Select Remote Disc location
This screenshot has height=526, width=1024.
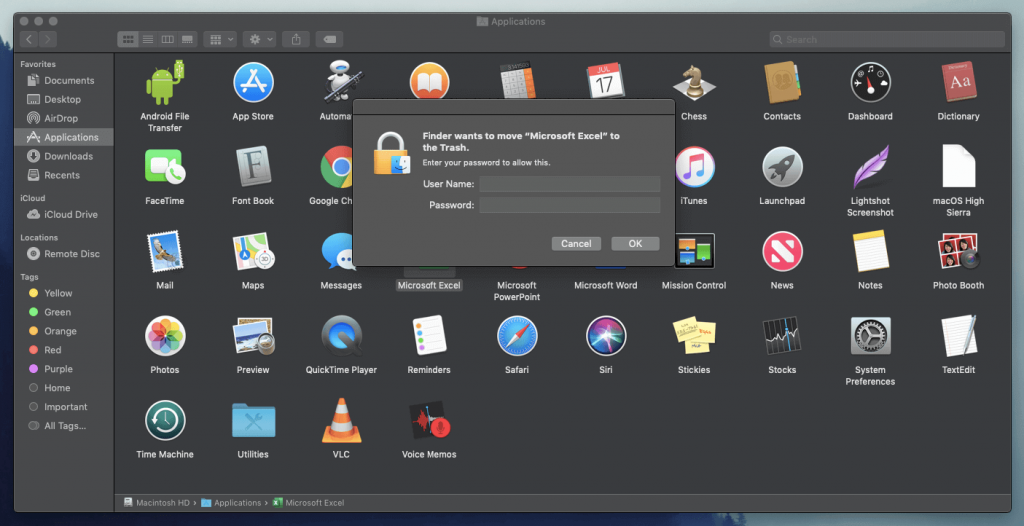[x=63, y=254]
